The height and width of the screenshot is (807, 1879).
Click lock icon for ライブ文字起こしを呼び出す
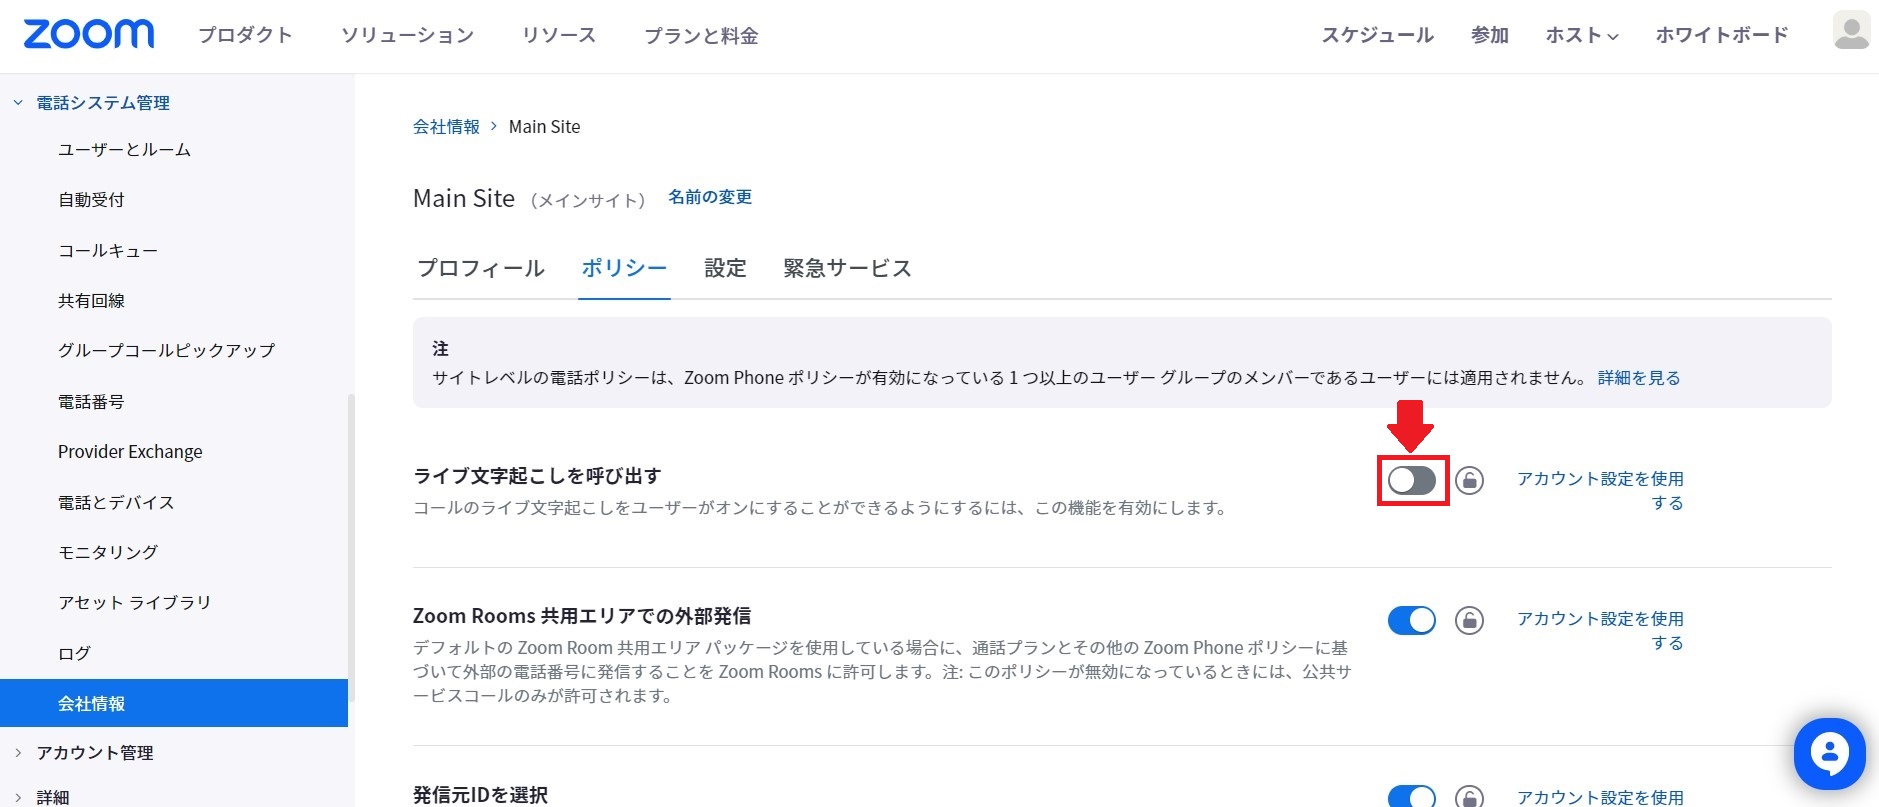[x=1469, y=481]
